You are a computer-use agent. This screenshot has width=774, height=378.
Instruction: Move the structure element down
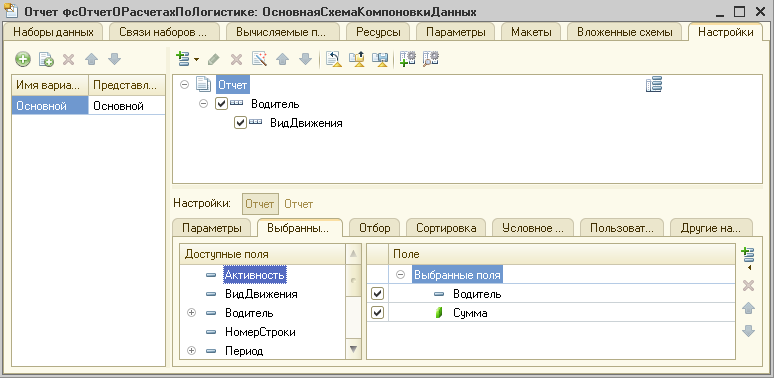[x=306, y=59]
